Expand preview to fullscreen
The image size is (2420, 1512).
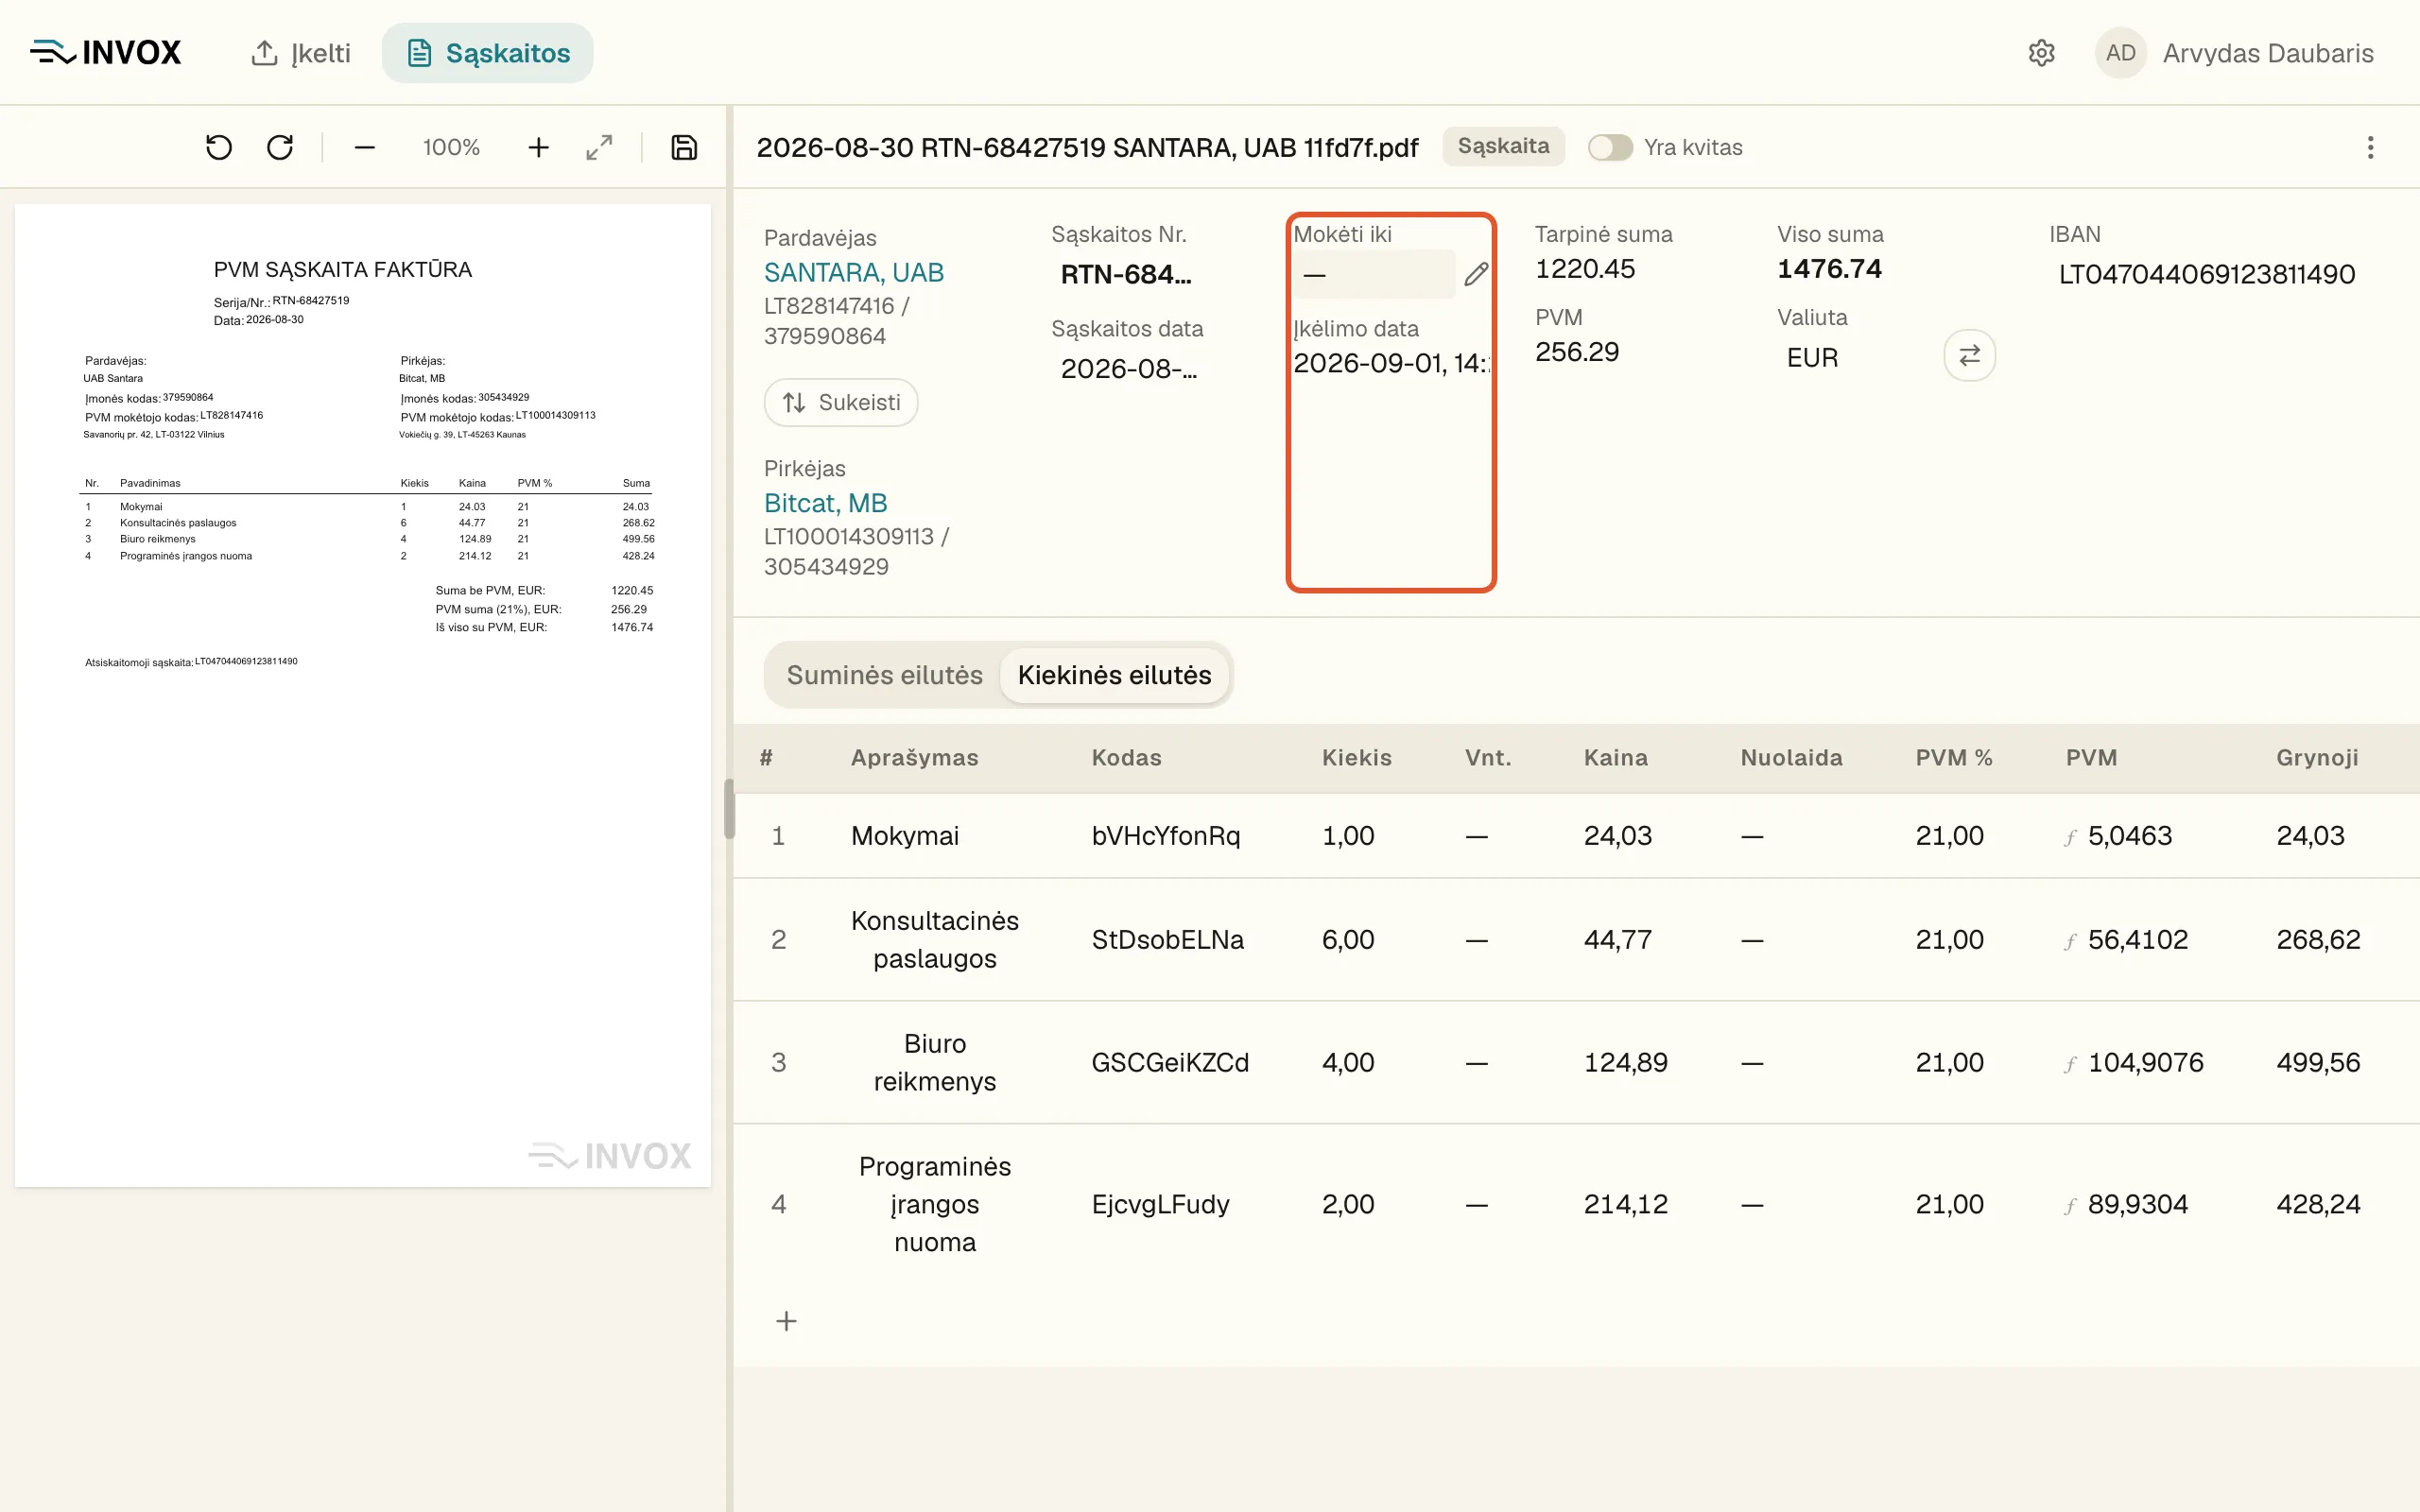[599, 148]
